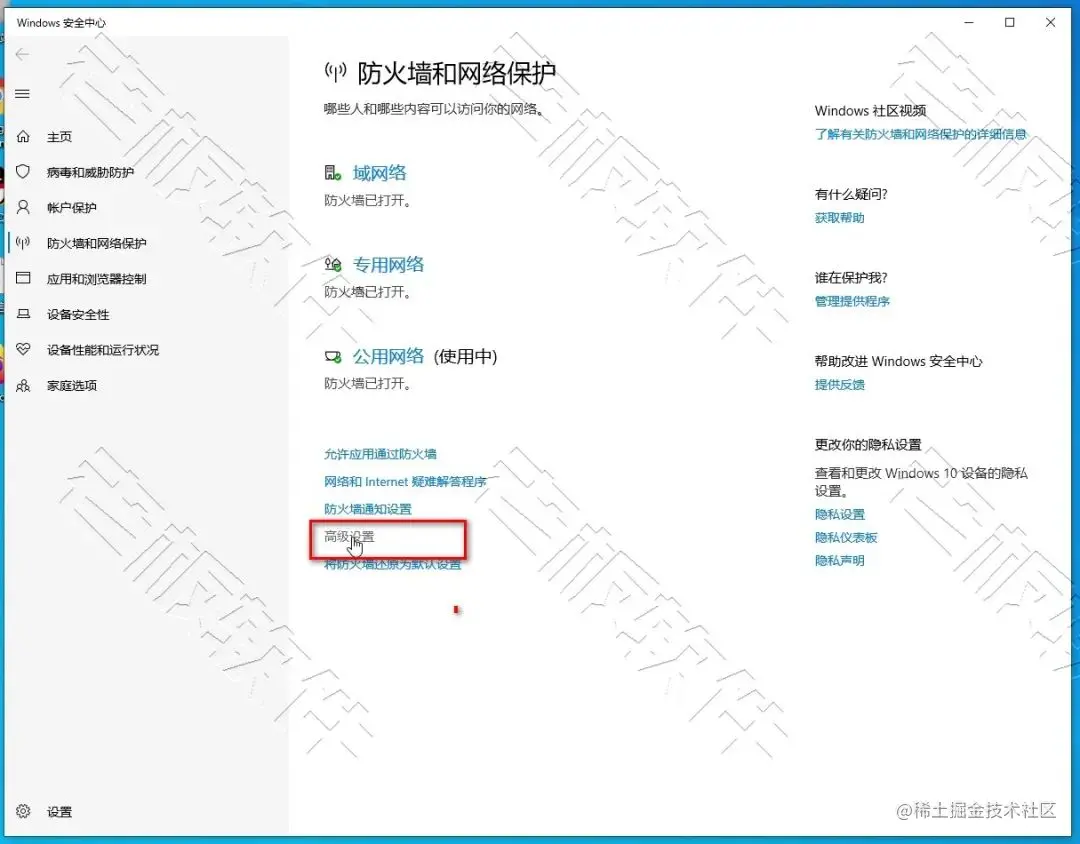Click 帮助改进 Windows 安全中心 heading
This screenshot has height=844, width=1080.
[x=898, y=361]
